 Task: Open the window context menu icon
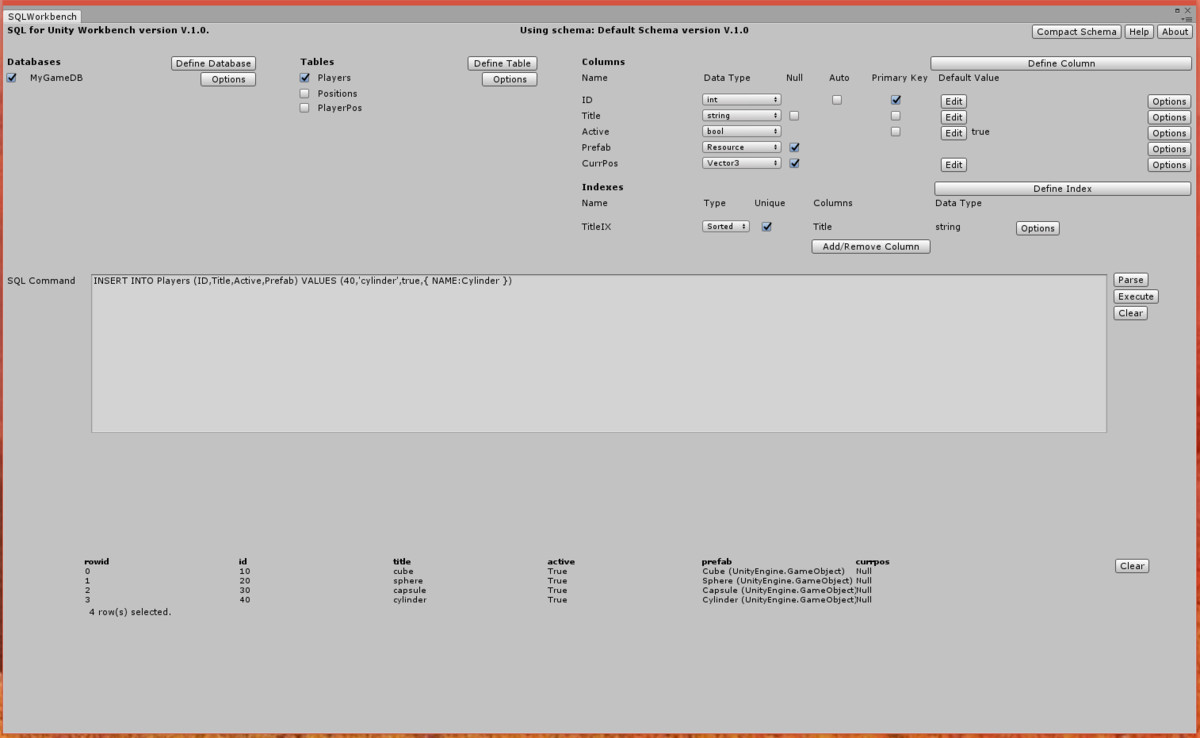(1188, 18)
